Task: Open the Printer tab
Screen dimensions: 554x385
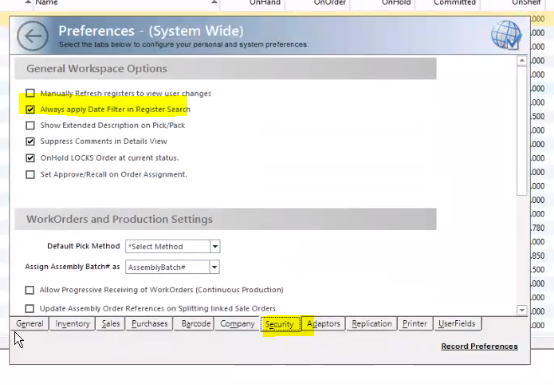Action: [415, 324]
